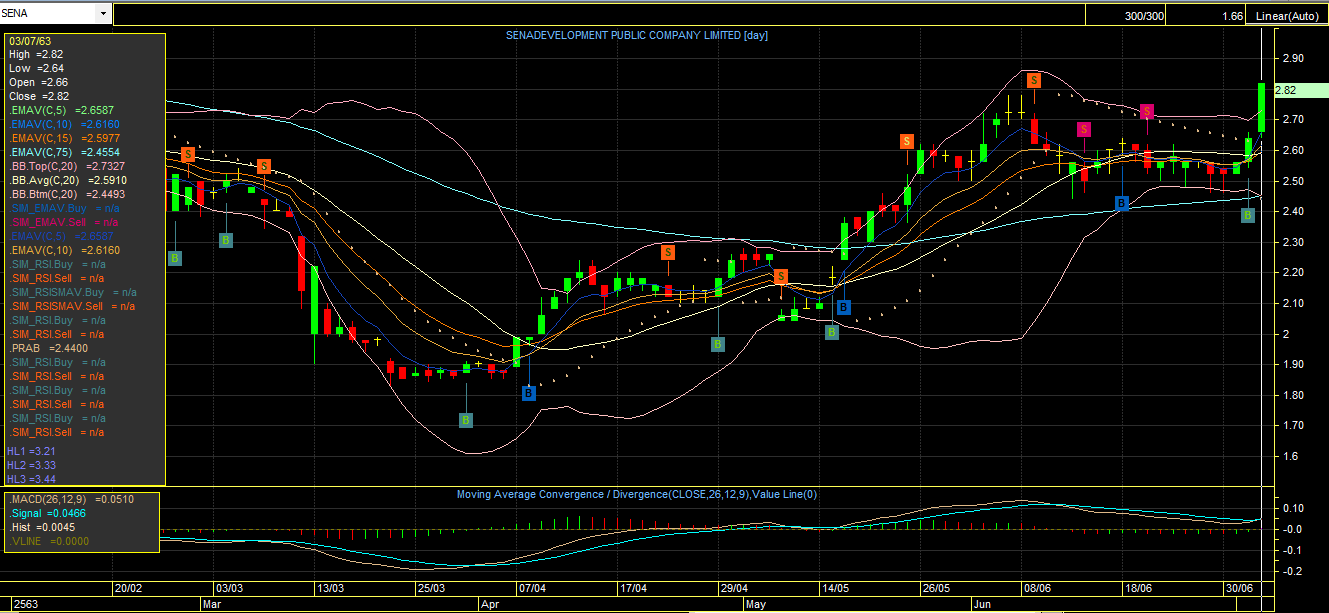Click the High =2.82 legend line
The width and height of the screenshot is (1329, 613).
pos(37,54)
